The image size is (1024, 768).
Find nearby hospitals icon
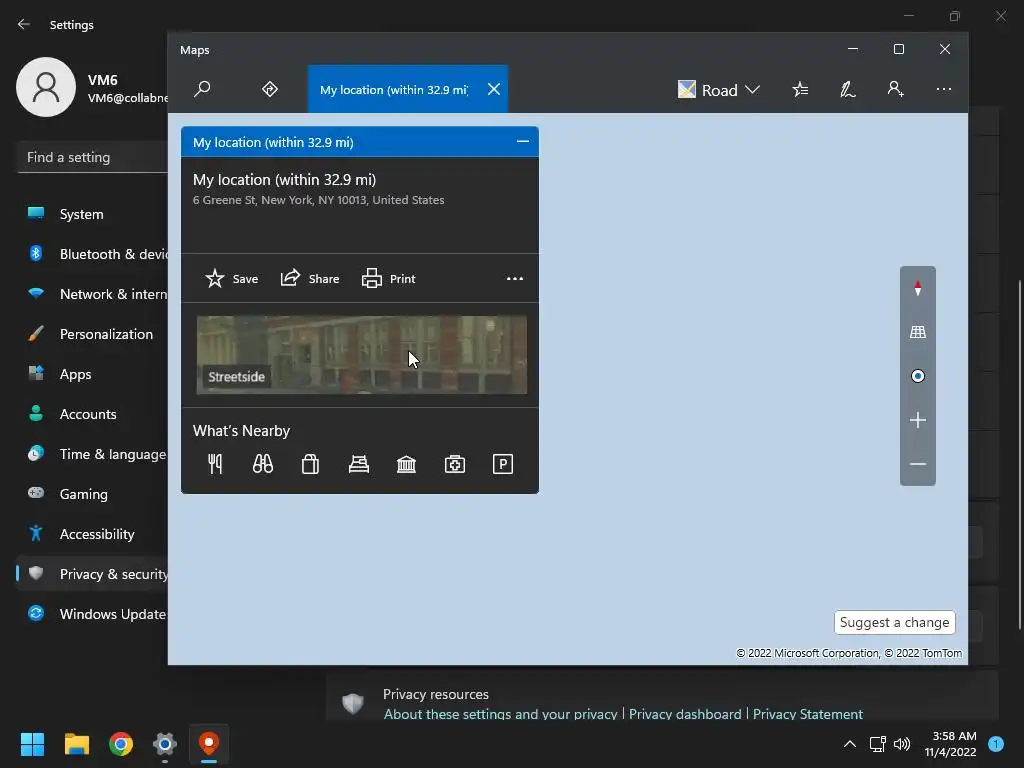455,464
